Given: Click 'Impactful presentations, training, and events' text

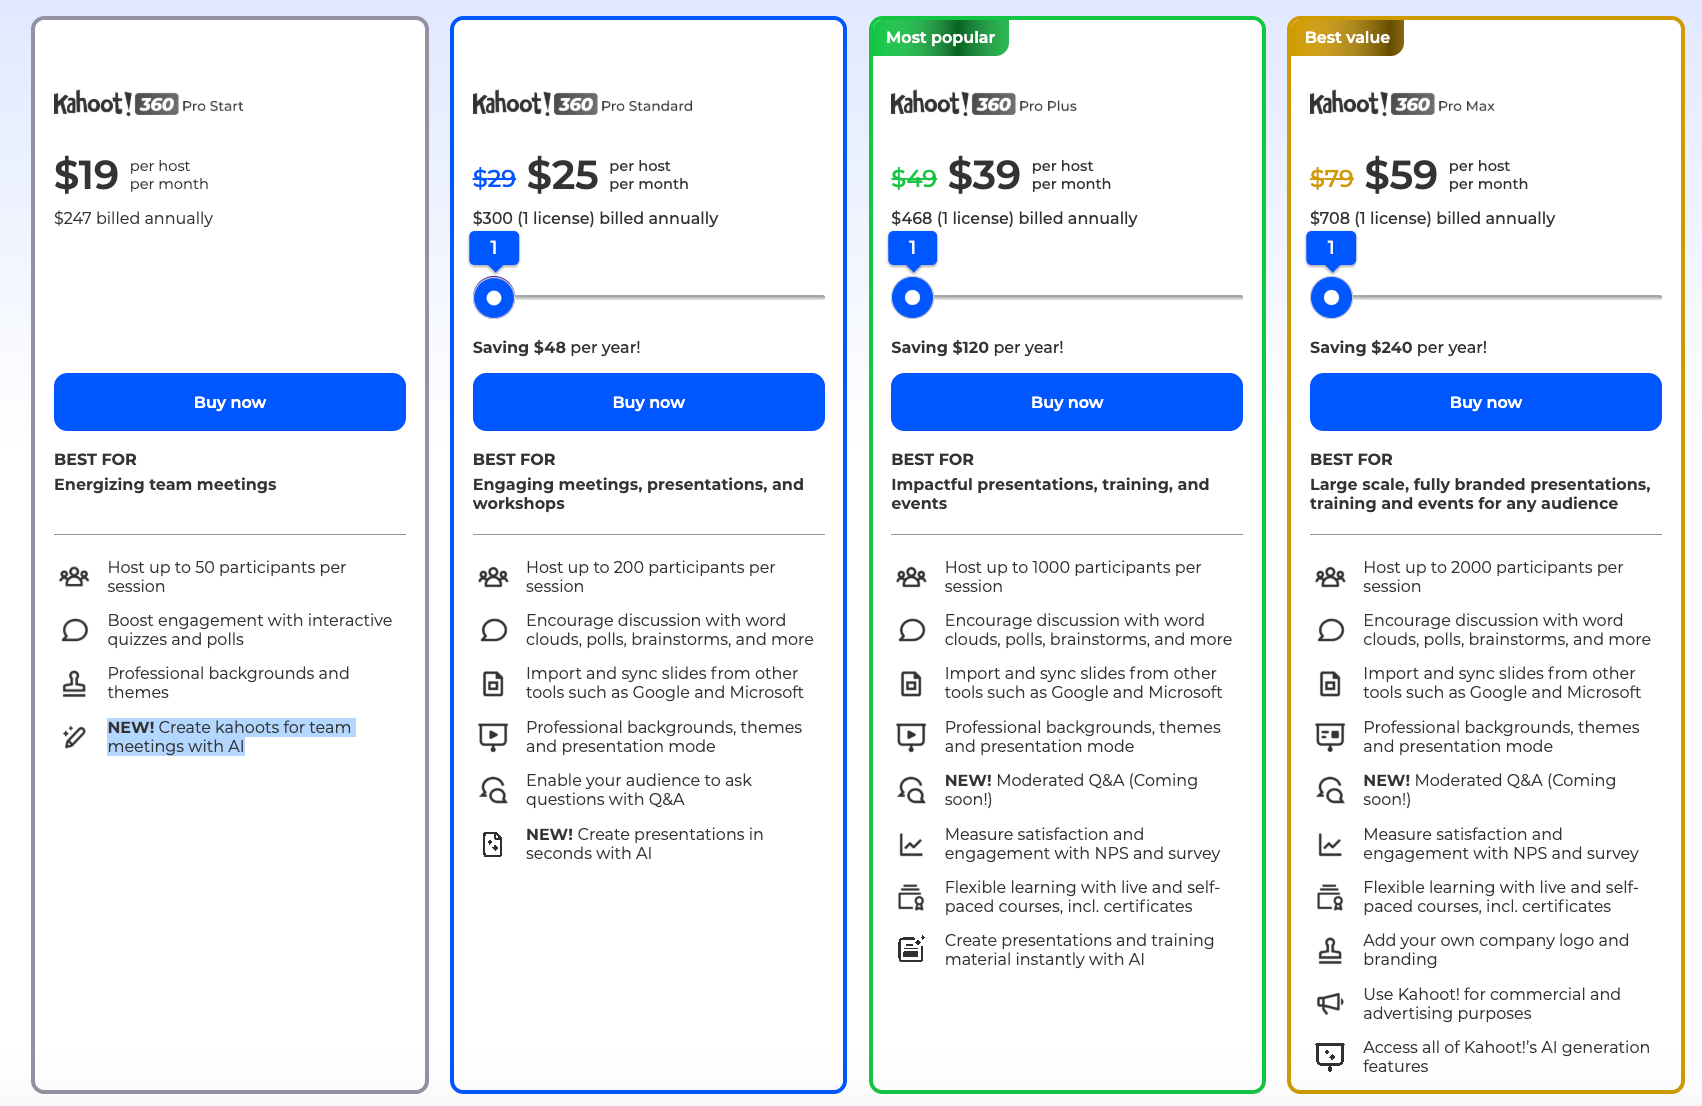Looking at the screenshot, I should [x=1050, y=494].
